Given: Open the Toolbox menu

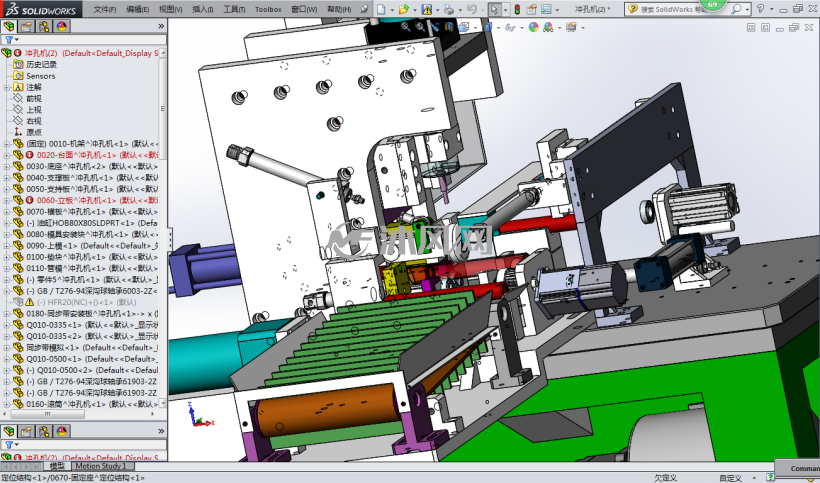Looking at the screenshot, I should pyautogui.click(x=268, y=9).
